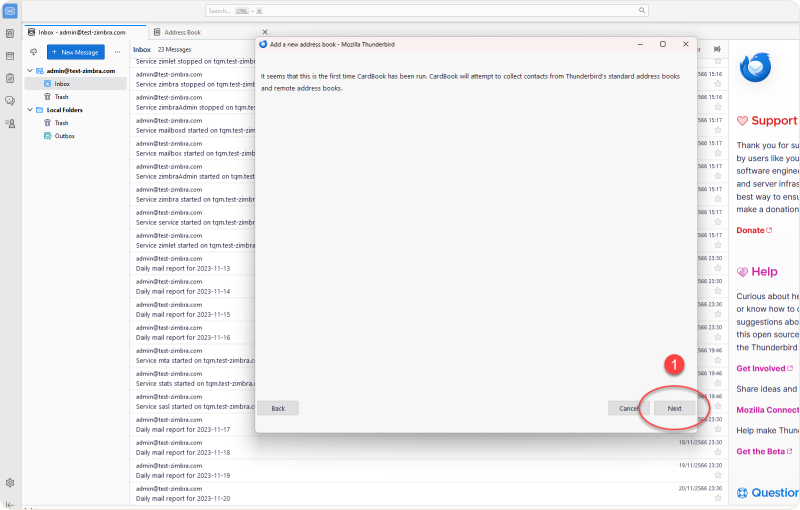Click Next in the address book dialog

tap(674, 408)
